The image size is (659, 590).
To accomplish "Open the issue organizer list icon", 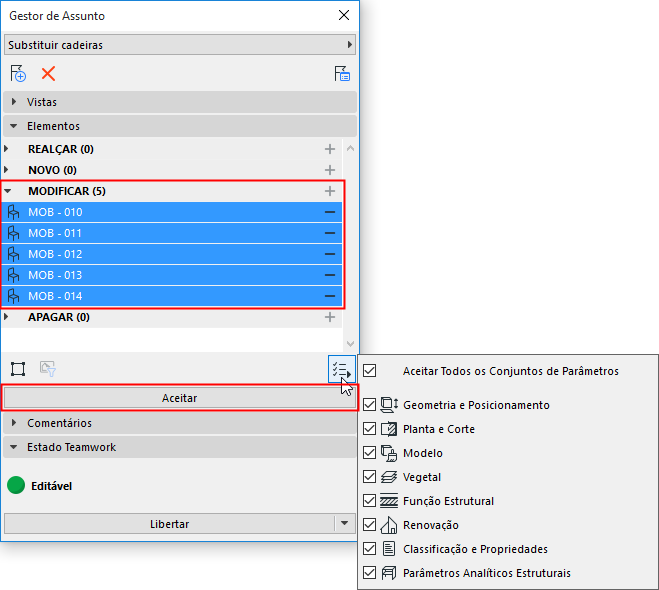I will pos(342,74).
